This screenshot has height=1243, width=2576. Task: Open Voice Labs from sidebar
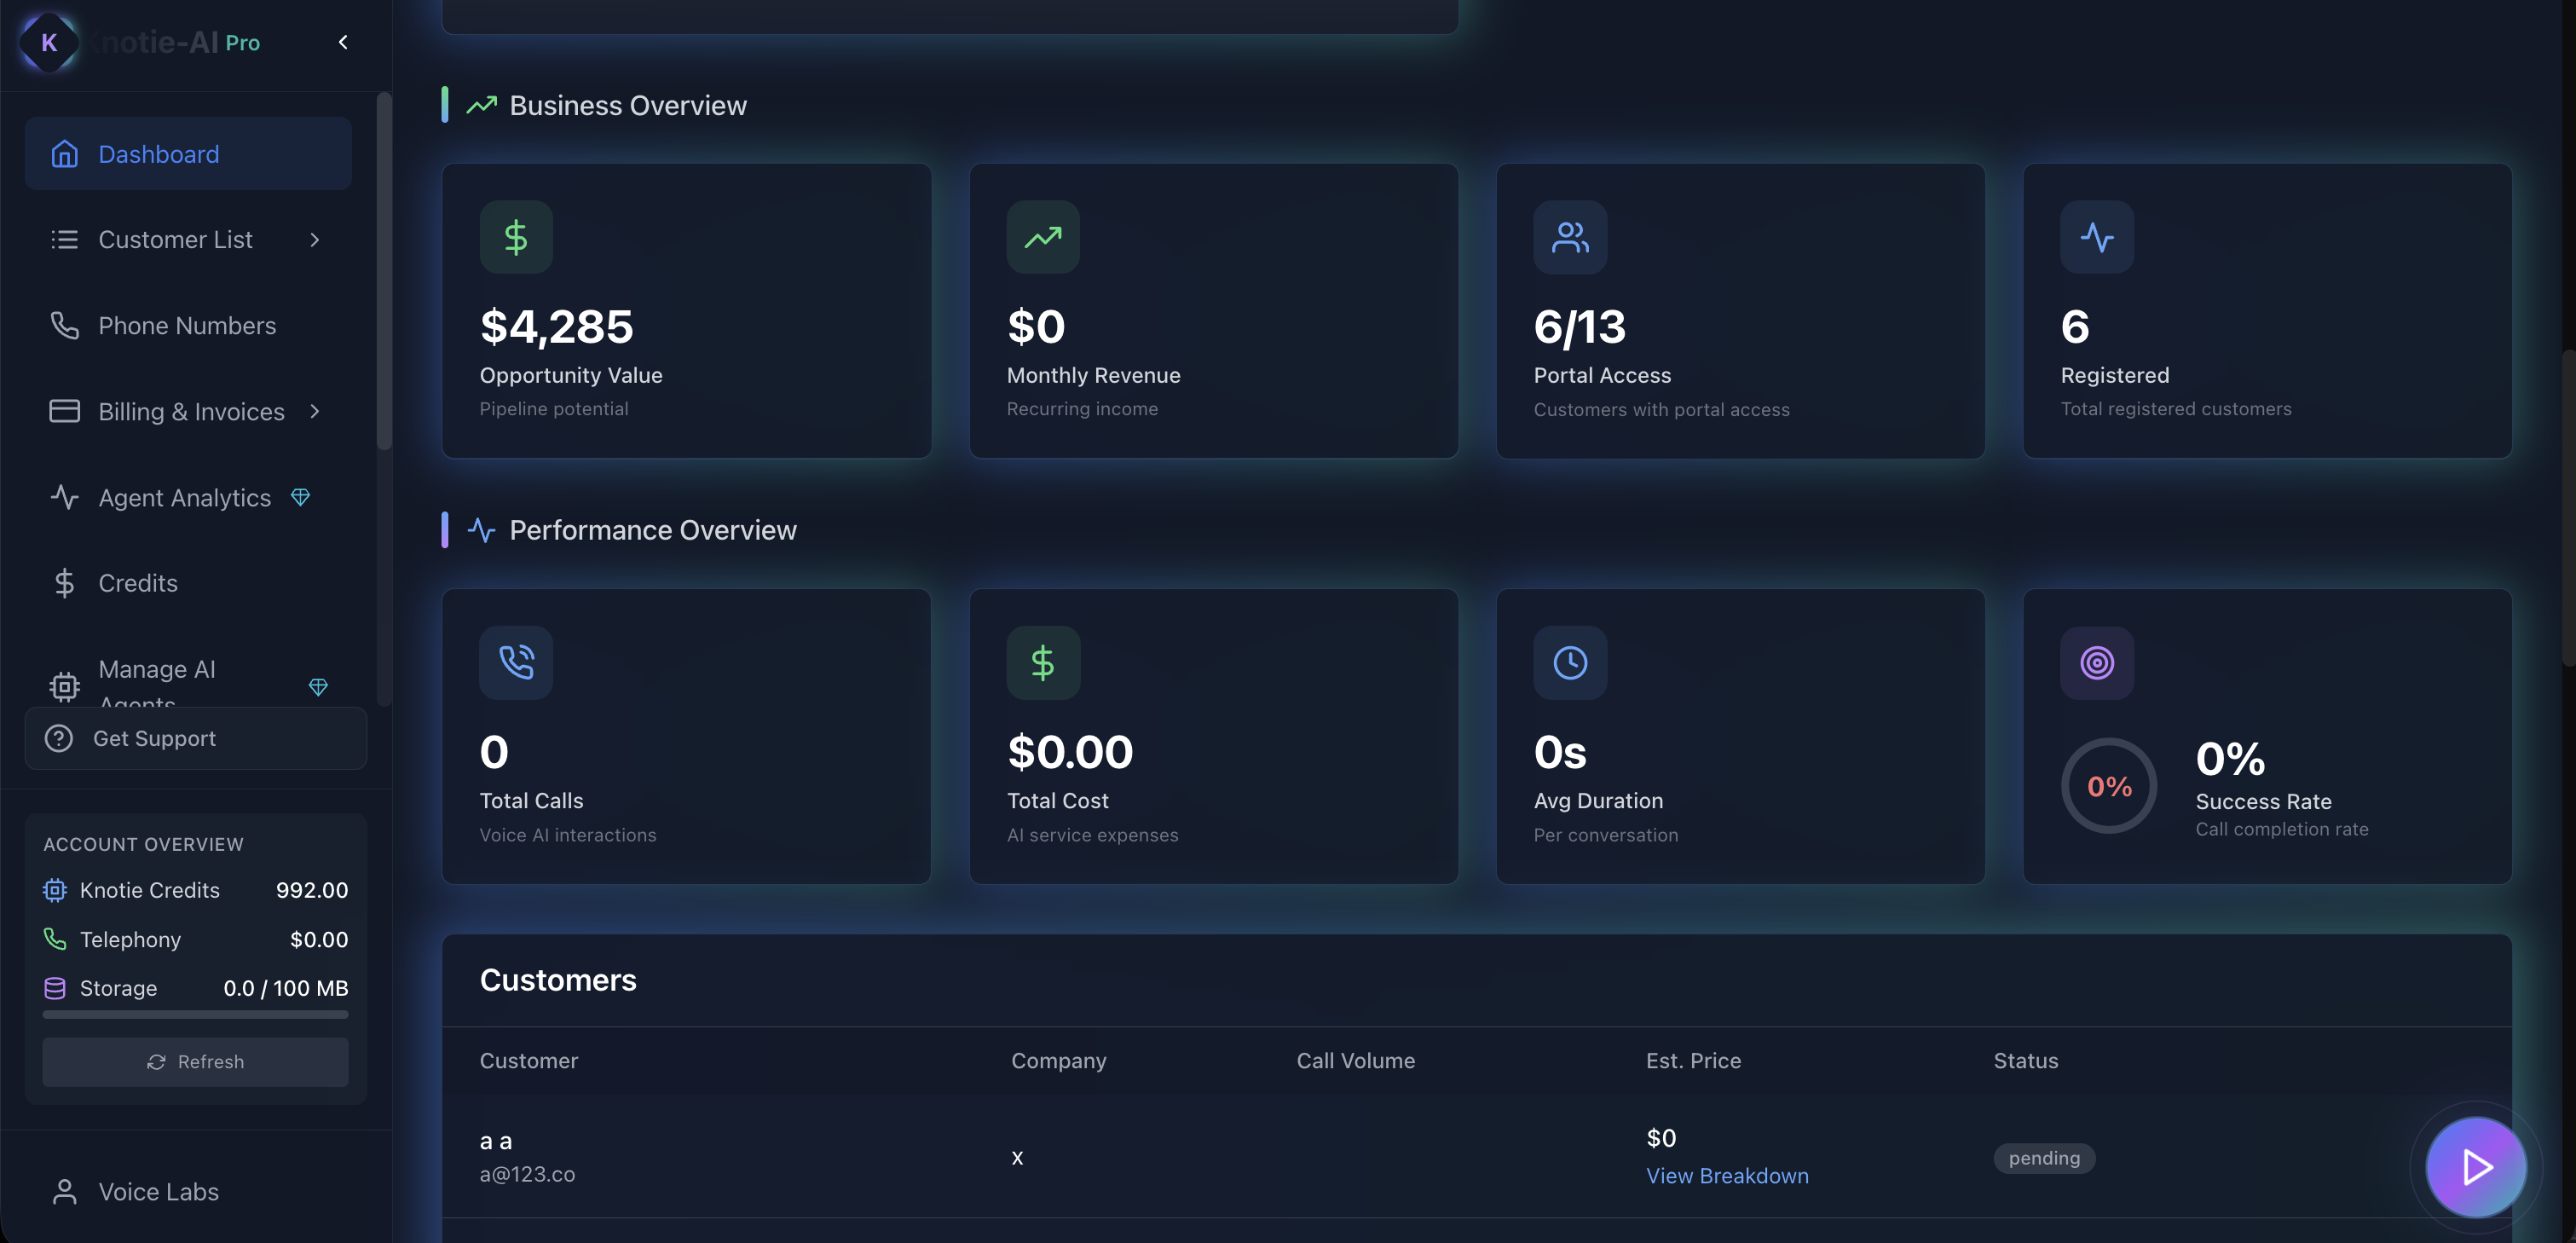click(158, 1192)
